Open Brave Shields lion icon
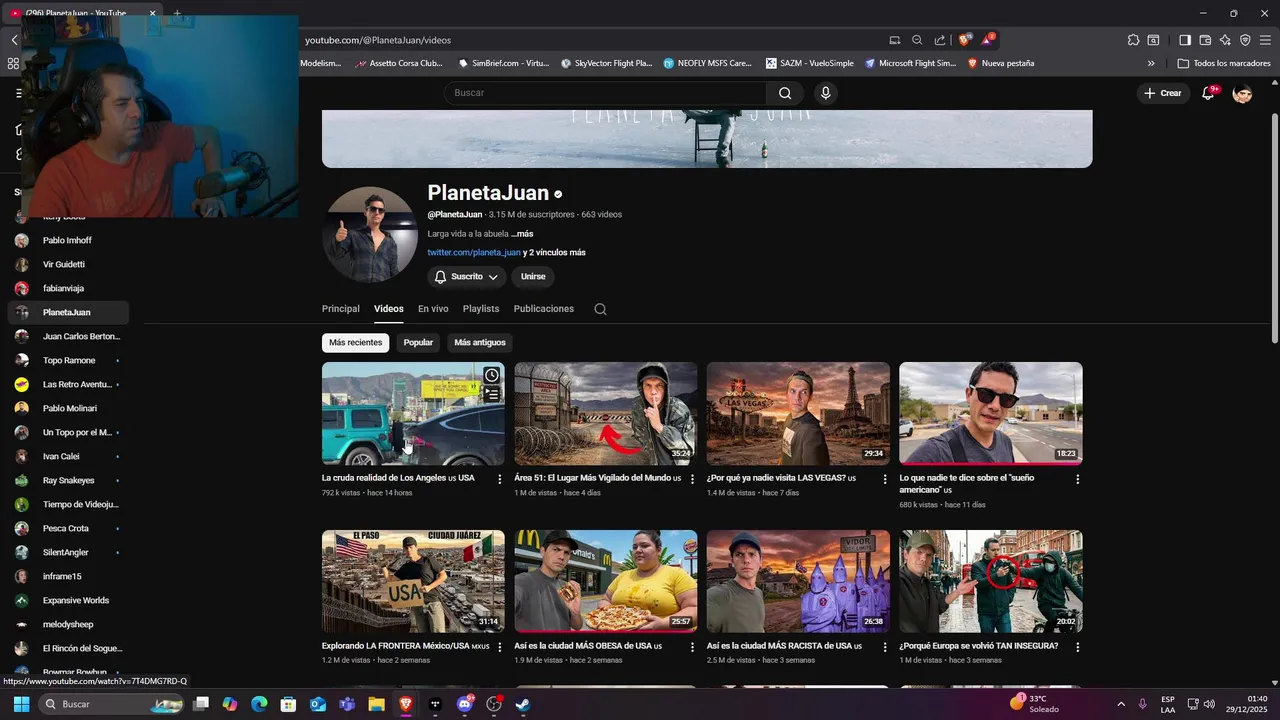The height and width of the screenshot is (720, 1280). point(965,40)
